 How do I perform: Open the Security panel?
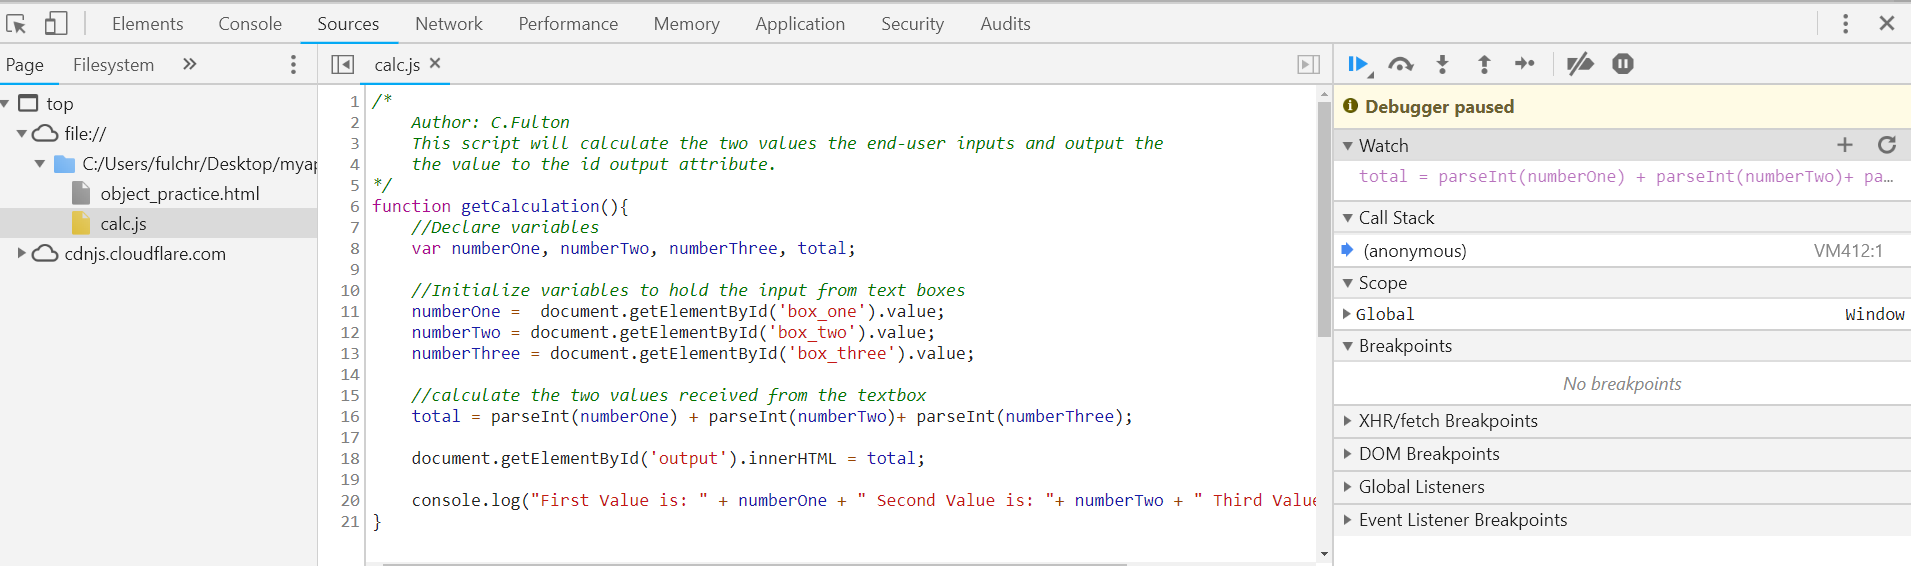912,23
